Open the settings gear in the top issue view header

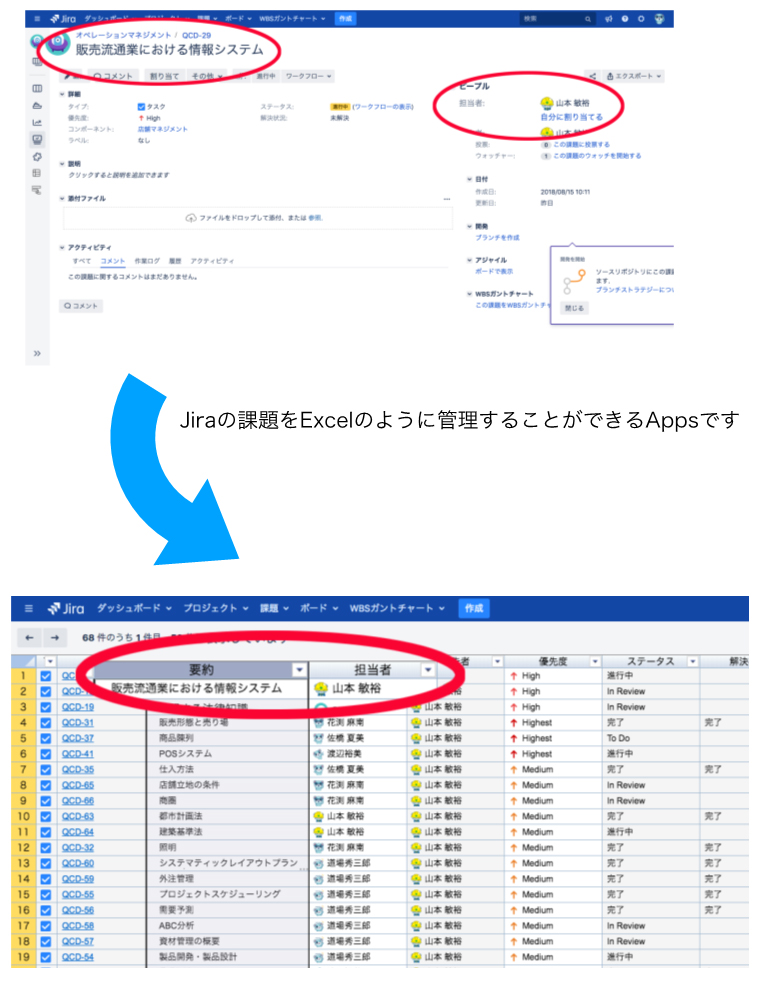pyautogui.click(x=641, y=19)
